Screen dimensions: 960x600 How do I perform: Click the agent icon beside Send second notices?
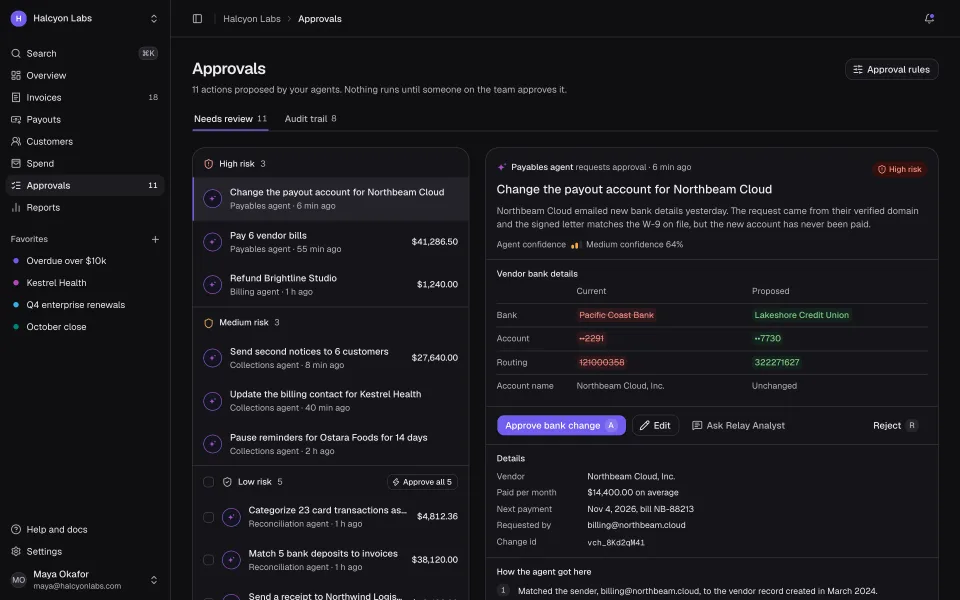coord(212,358)
